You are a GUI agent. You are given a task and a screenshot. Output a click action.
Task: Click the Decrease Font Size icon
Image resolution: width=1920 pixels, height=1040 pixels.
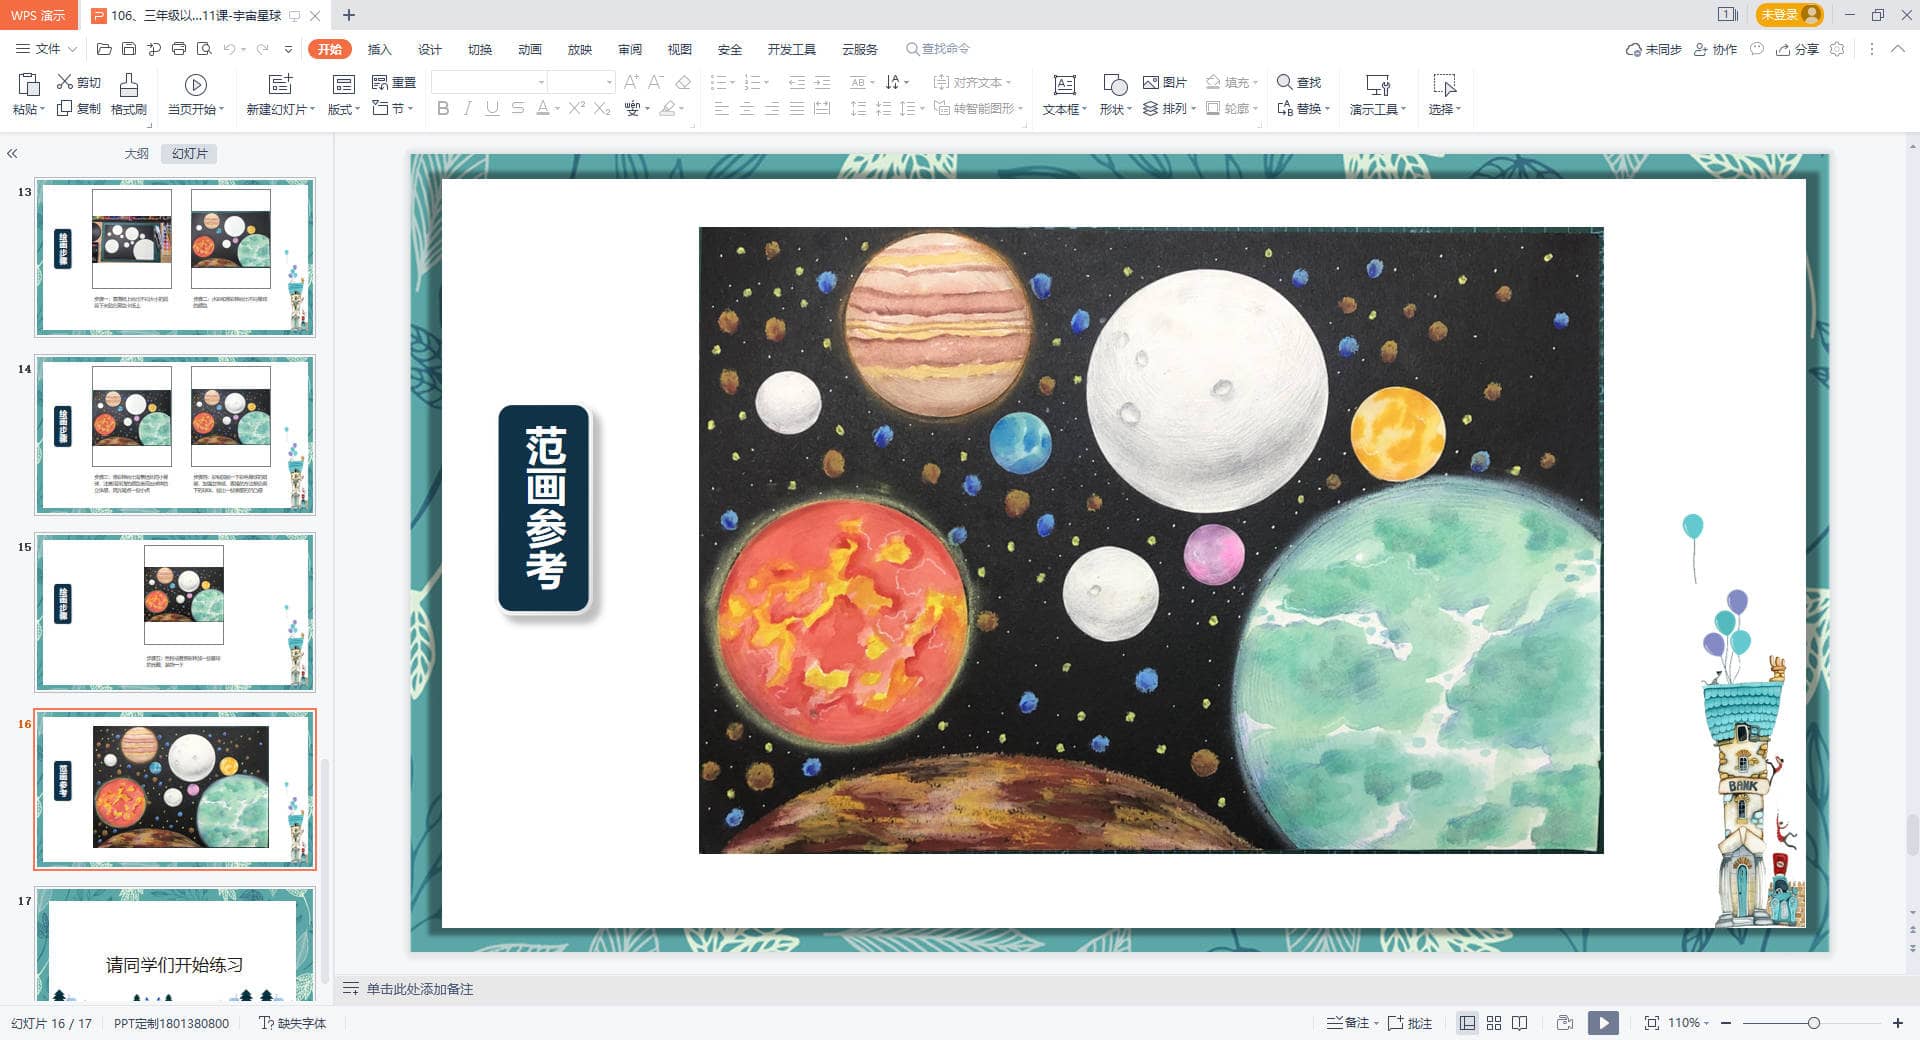click(x=656, y=82)
